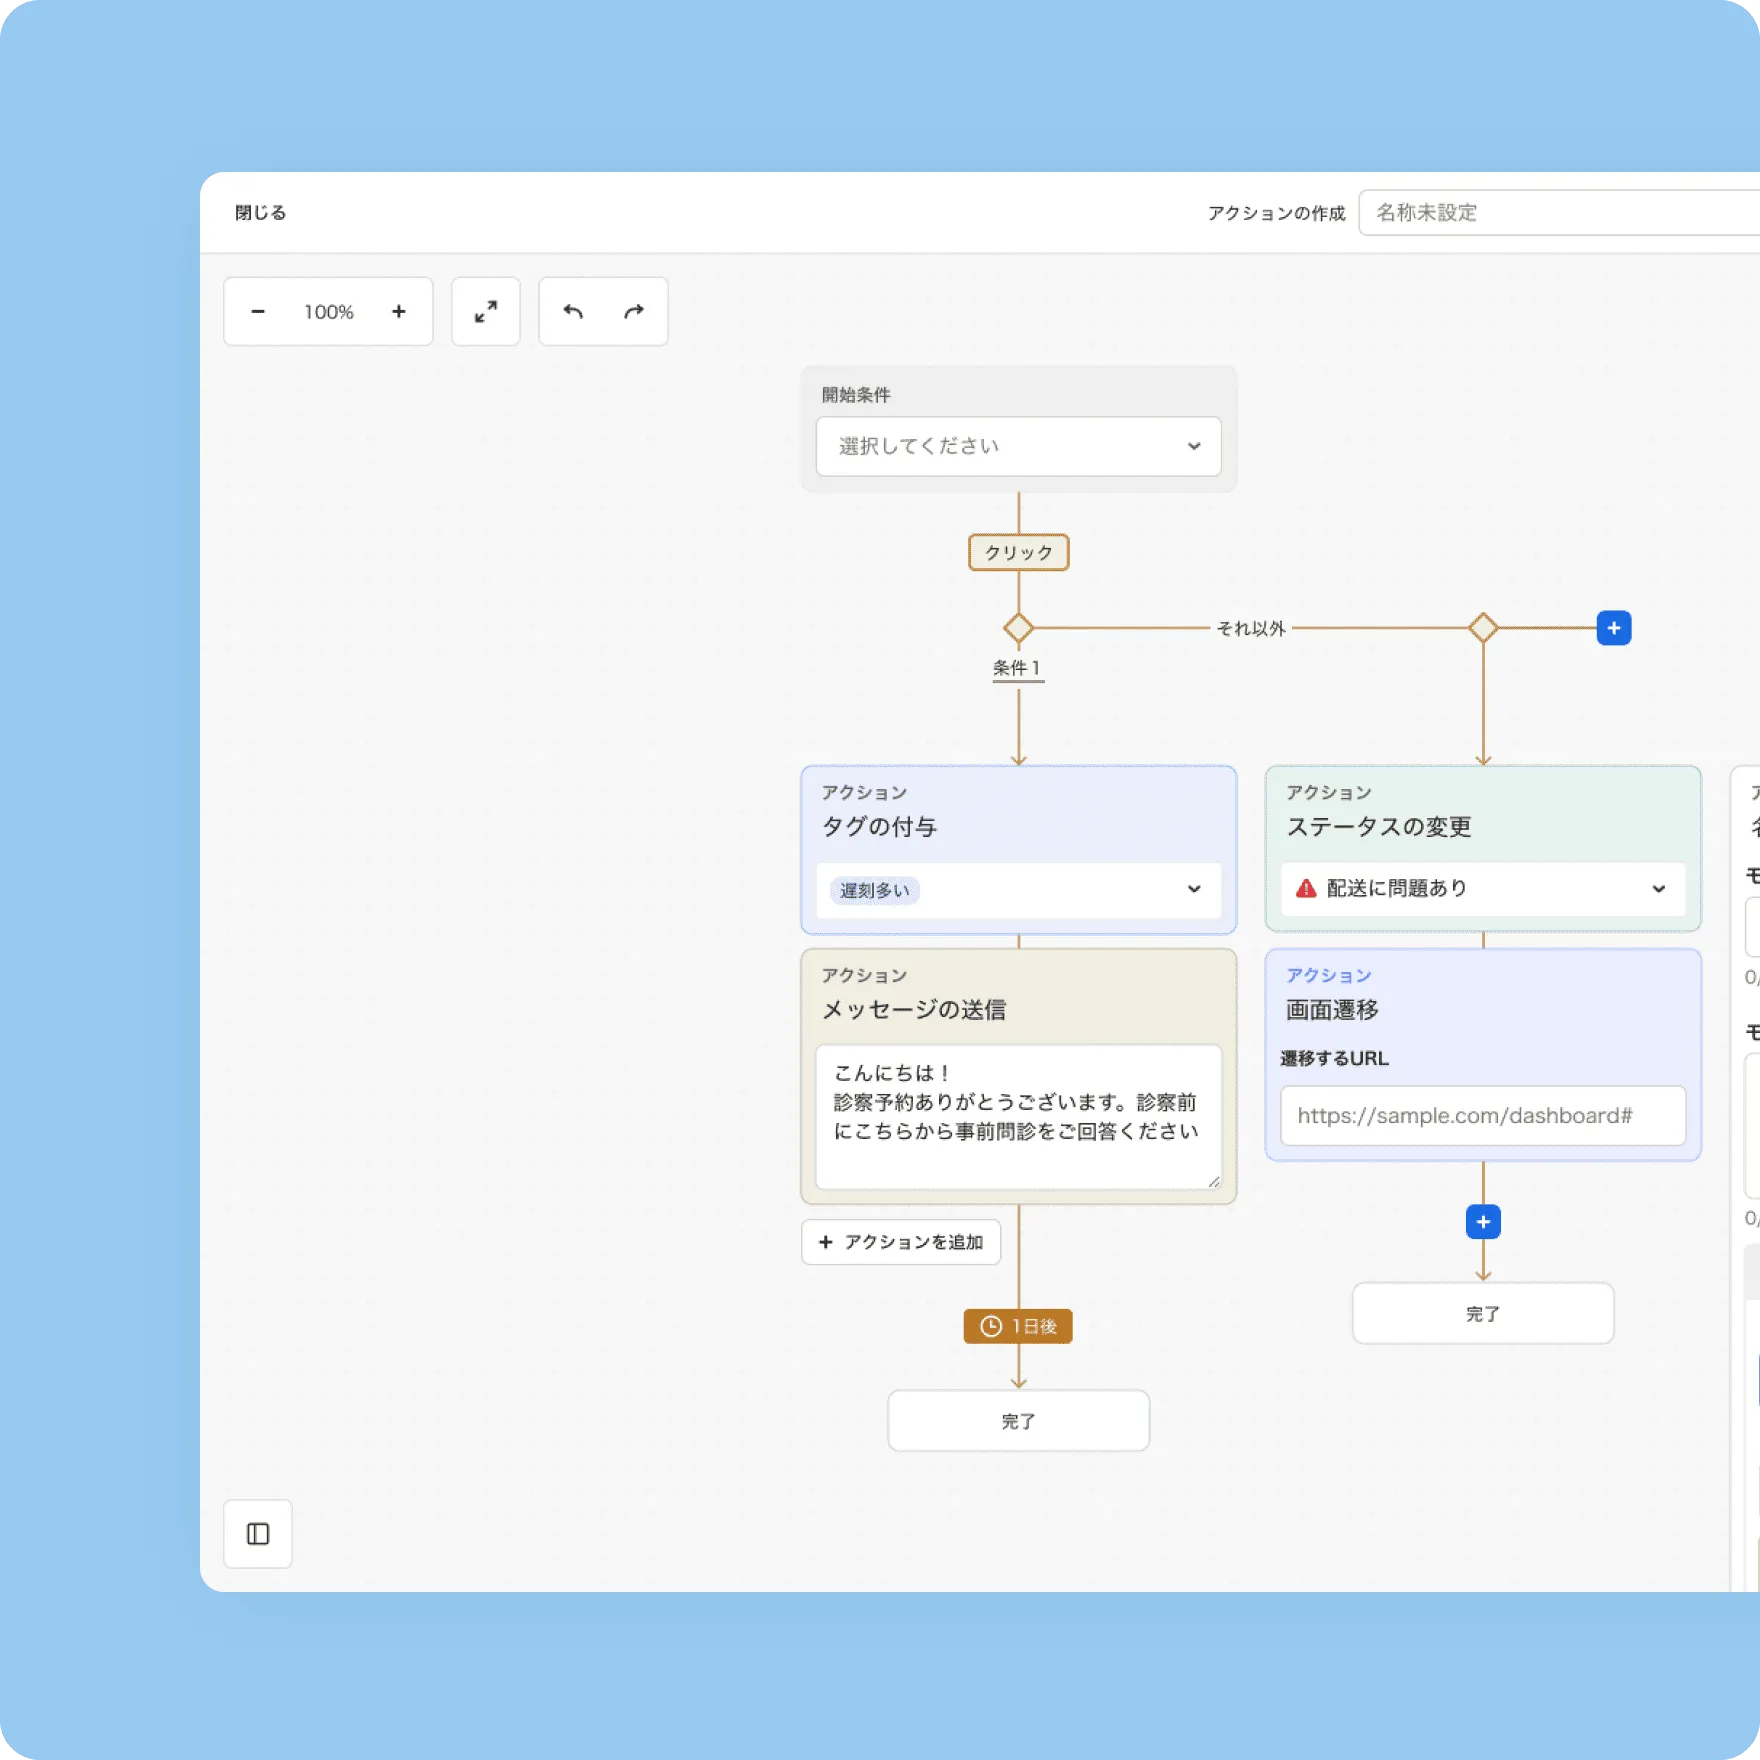Screen dimensions: 1760x1760
Task: Click the 遷移するURL input field
Action: click(1482, 1116)
